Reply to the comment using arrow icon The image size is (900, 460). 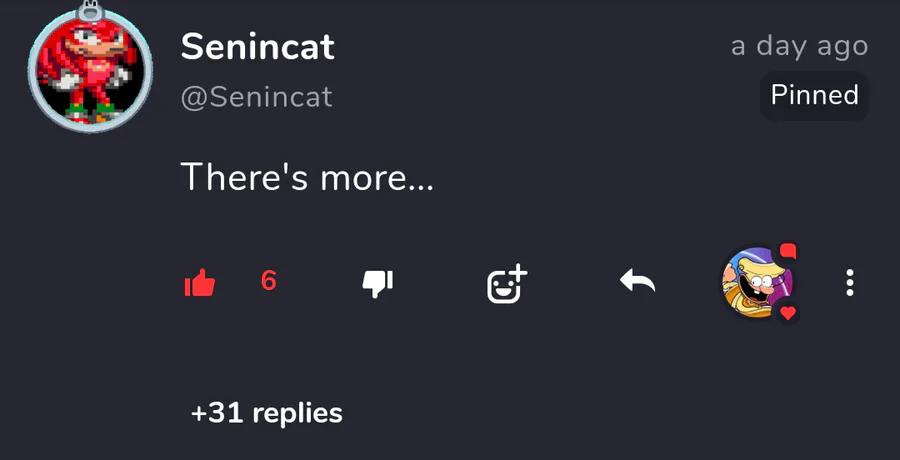[637, 283]
